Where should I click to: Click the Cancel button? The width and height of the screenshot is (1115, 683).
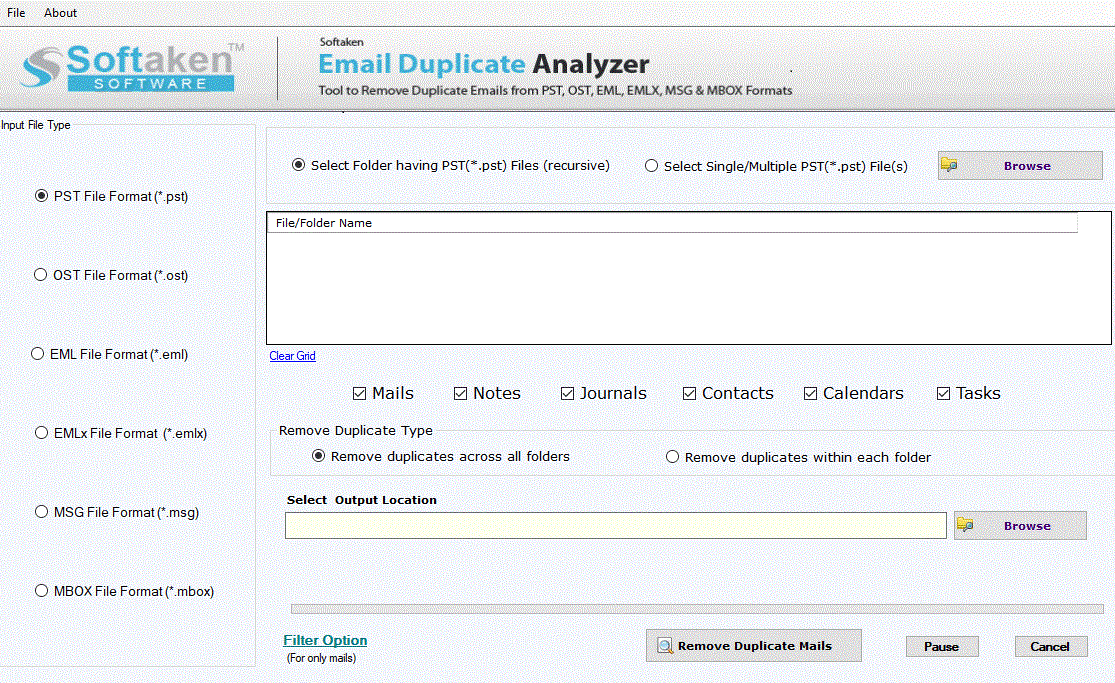(x=1050, y=646)
